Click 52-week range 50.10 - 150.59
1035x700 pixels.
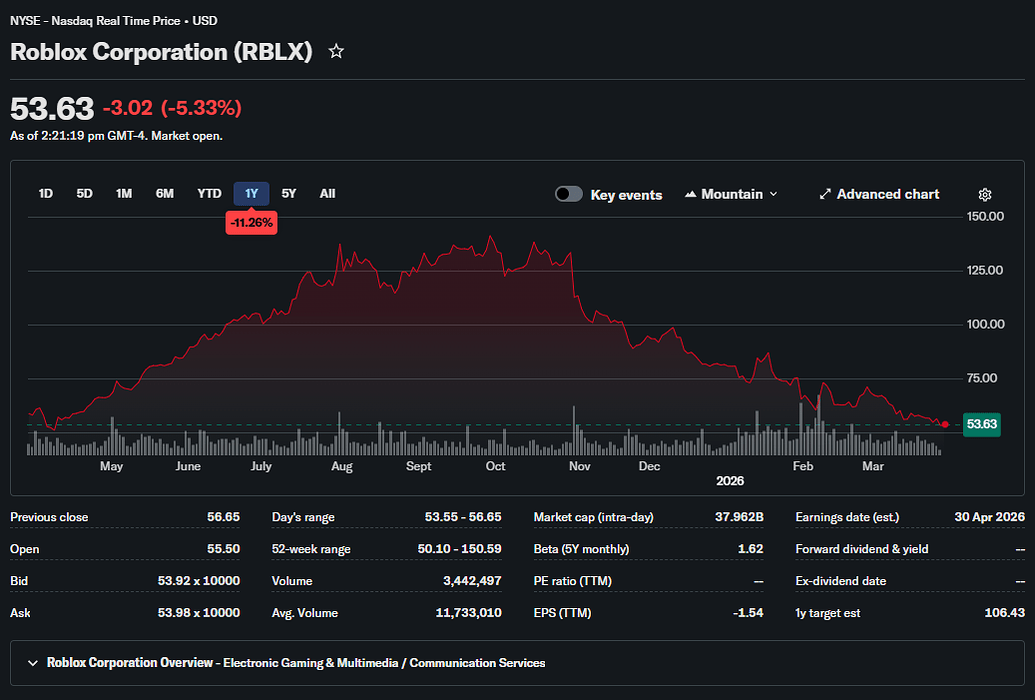click(x=459, y=549)
